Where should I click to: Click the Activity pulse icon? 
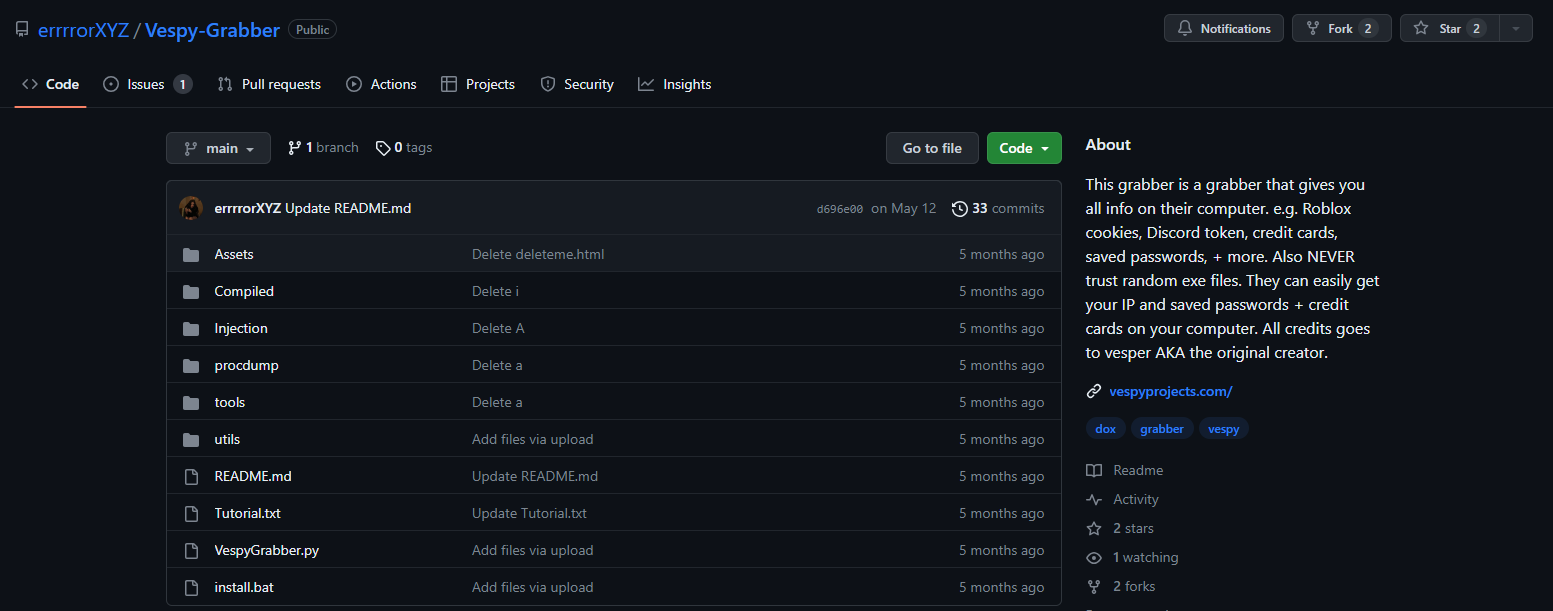1094,499
